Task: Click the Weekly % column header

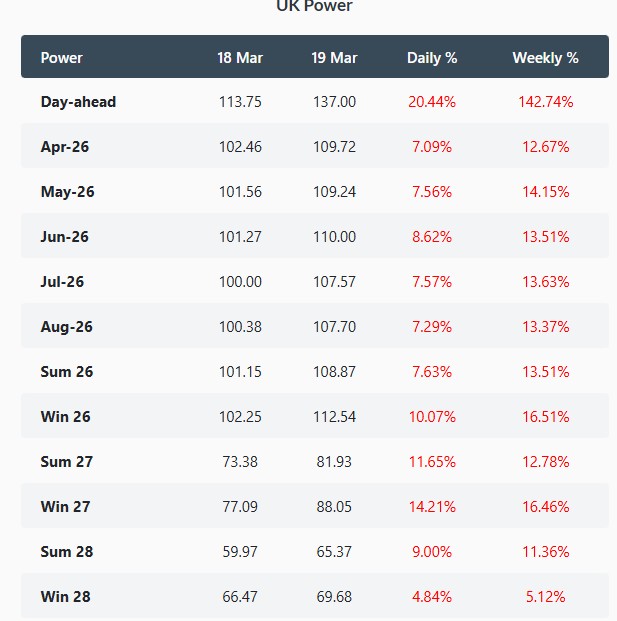Action: 545,58
